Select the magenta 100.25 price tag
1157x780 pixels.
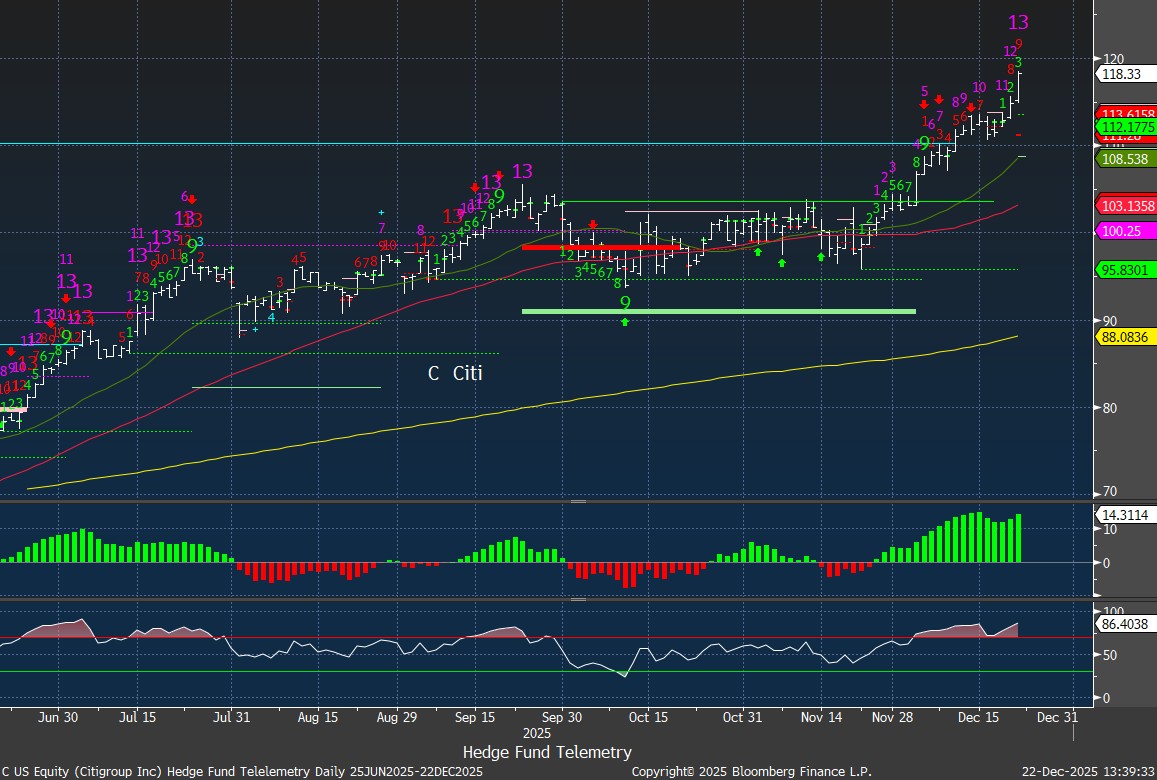(1124, 230)
